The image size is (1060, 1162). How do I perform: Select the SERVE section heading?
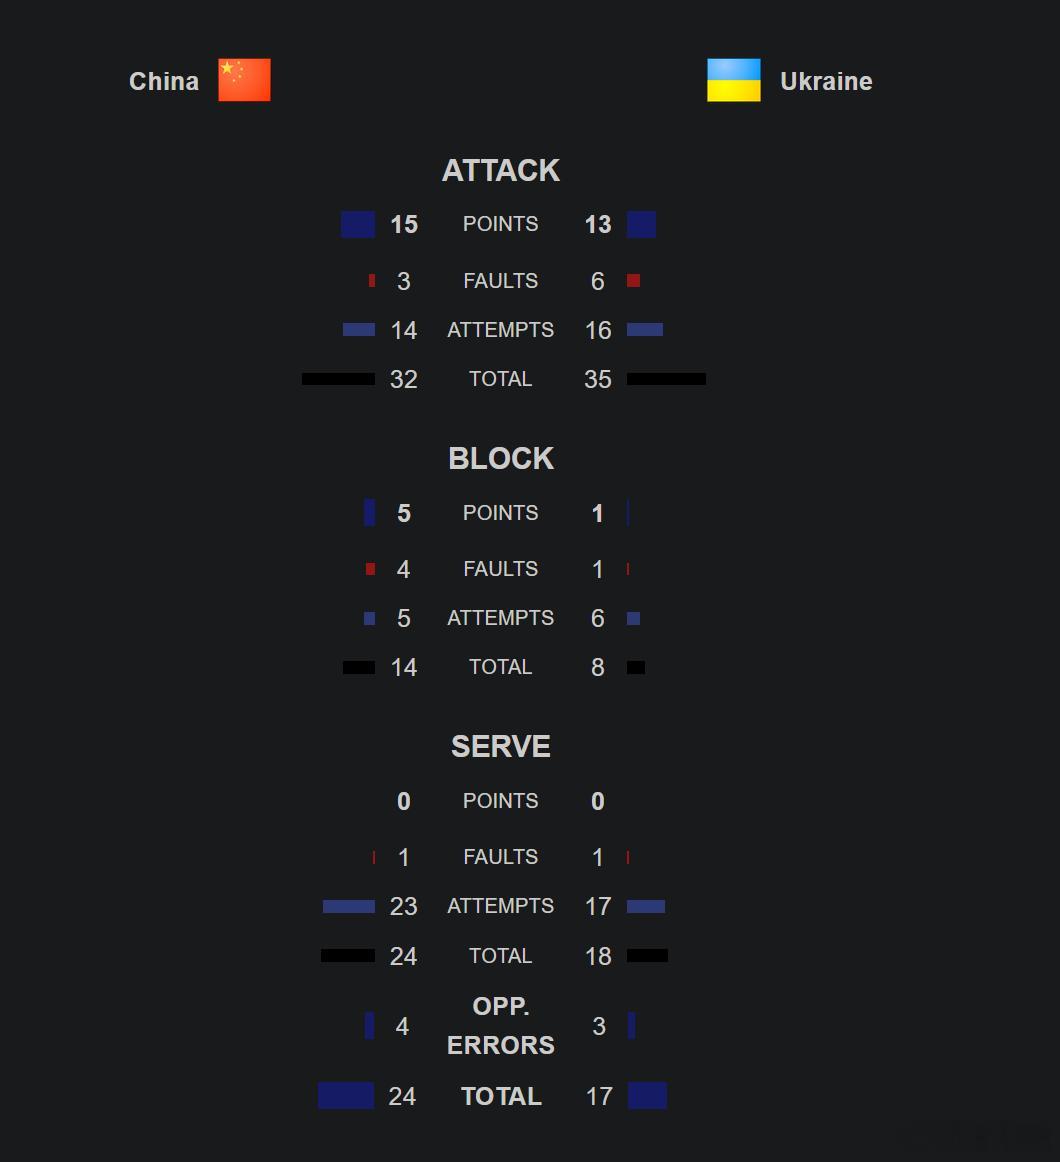(x=500, y=746)
